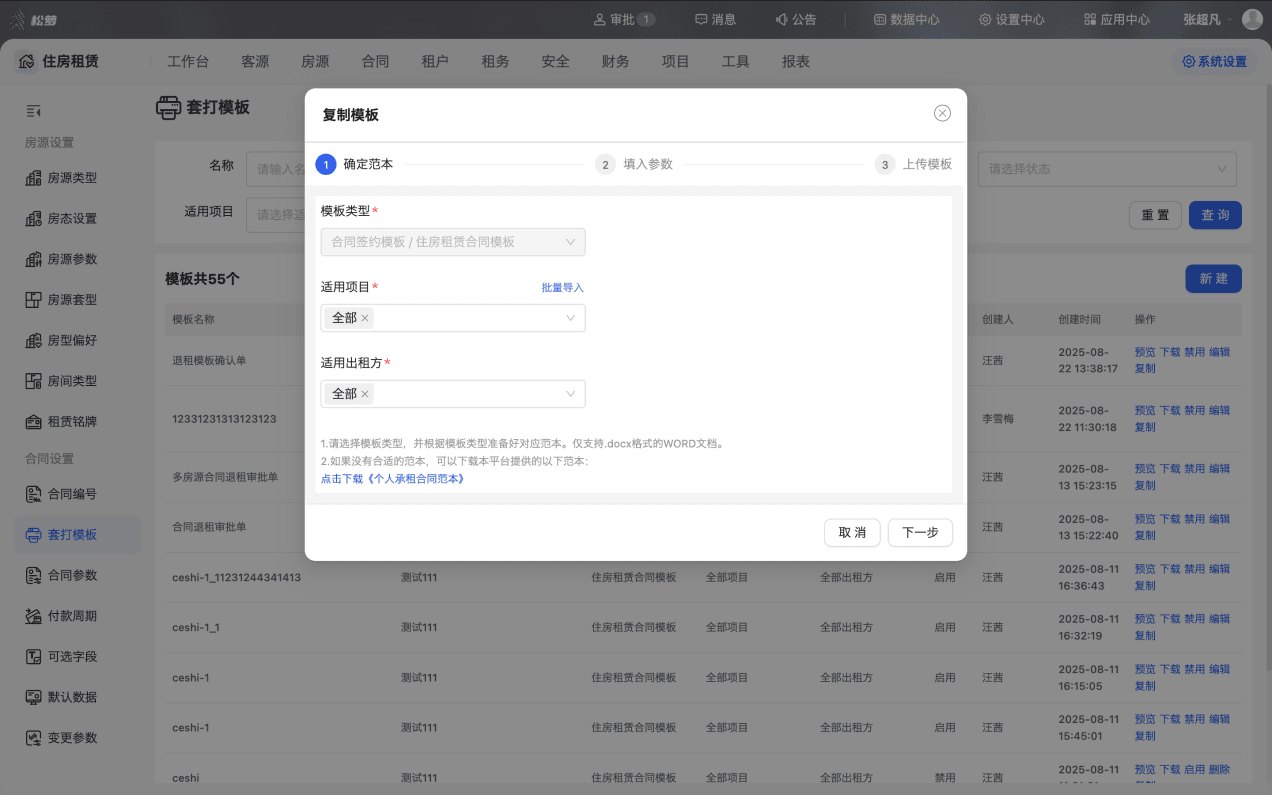Click the 批量导入 link
The width and height of the screenshot is (1272, 795).
(x=562, y=287)
